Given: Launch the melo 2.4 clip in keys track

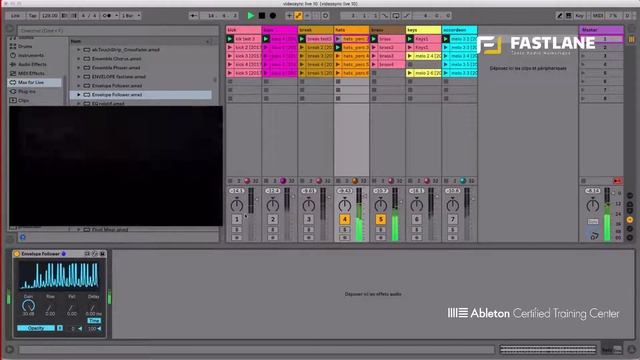Looking at the screenshot, I should point(410,56).
